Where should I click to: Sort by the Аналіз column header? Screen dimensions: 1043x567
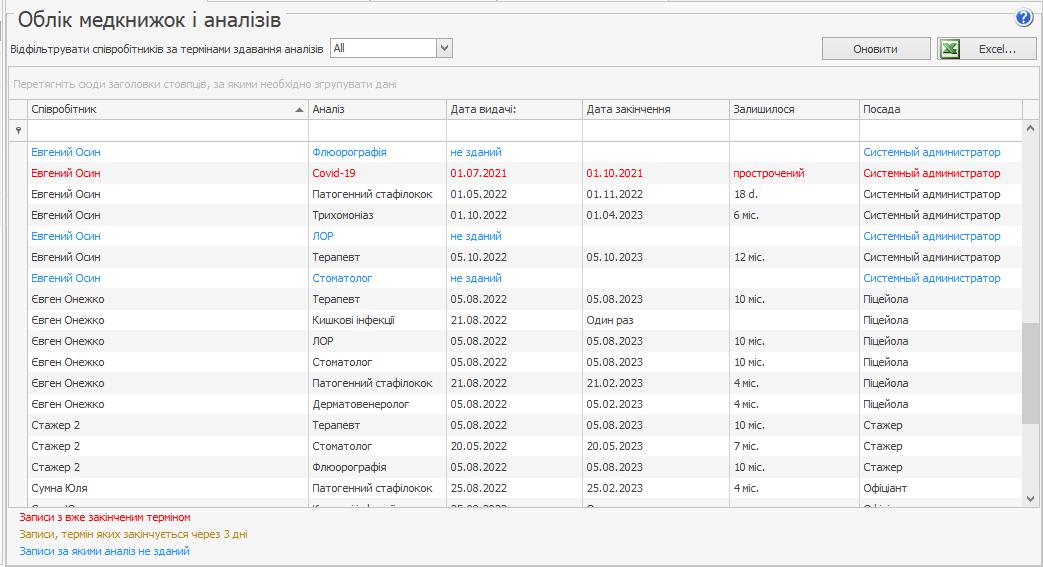coord(377,110)
